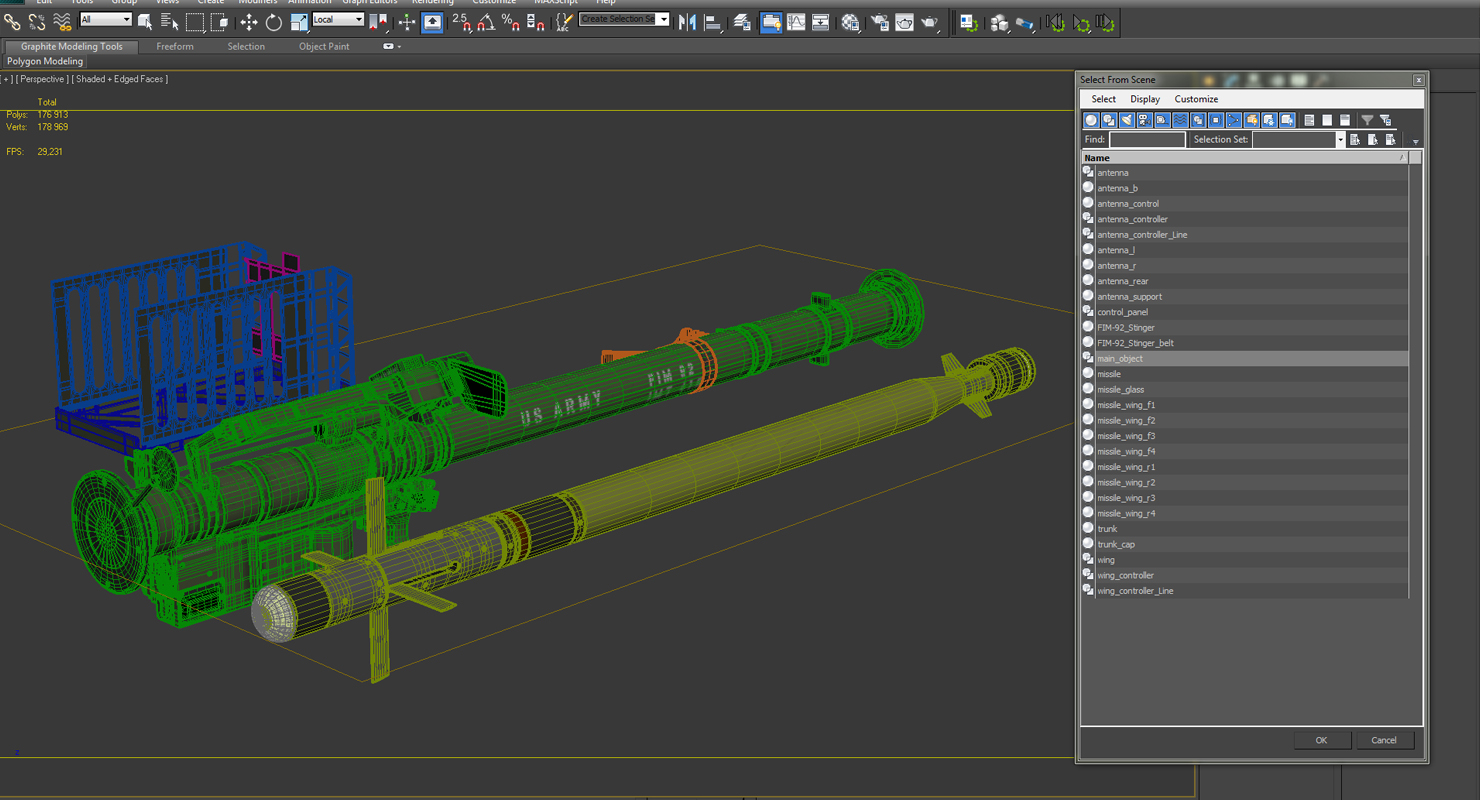1480x800 pixels.
Task: Open the Material Editor icon
Action: pyautogui.click(x=851, y=22)
